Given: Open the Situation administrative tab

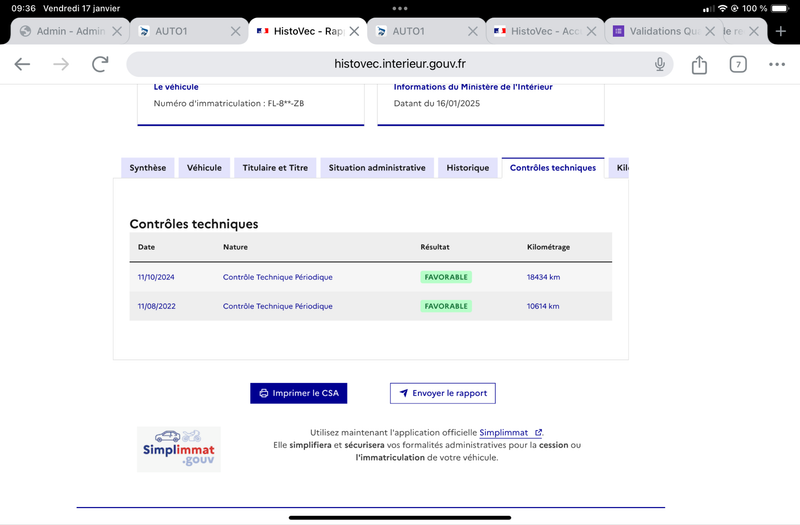Looking at the screenshot, I should (377, 168).
